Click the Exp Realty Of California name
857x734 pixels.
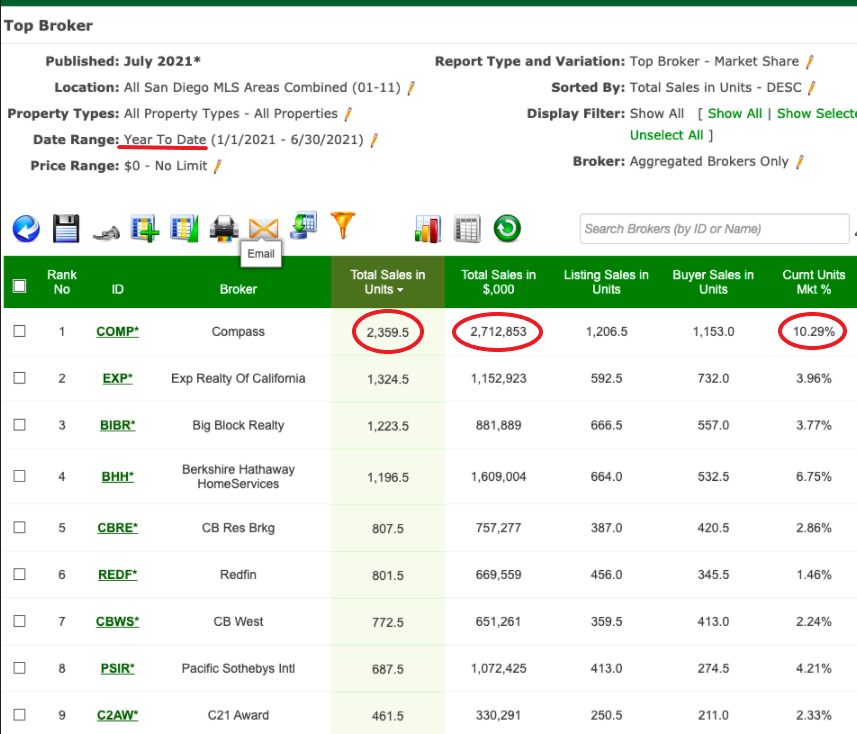[x=238, y=378]
